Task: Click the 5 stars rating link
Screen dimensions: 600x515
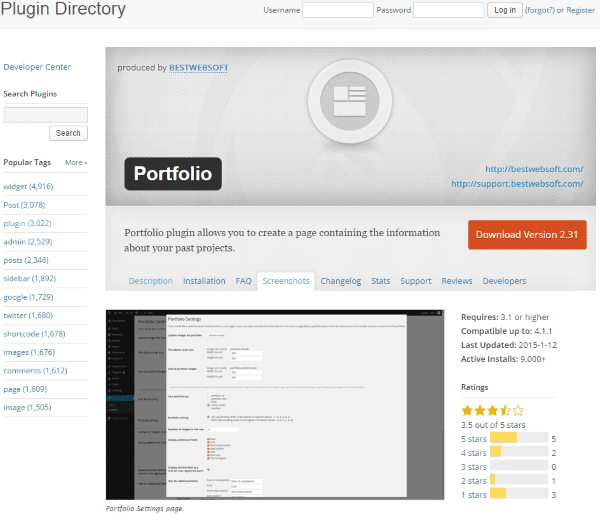Action: [x=474, y=439]
